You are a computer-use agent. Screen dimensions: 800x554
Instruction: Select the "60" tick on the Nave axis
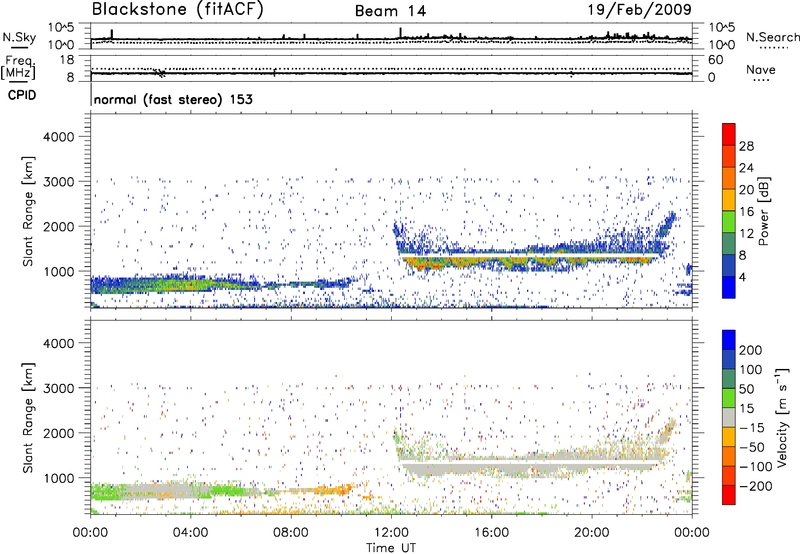click(x=715, y=60)
